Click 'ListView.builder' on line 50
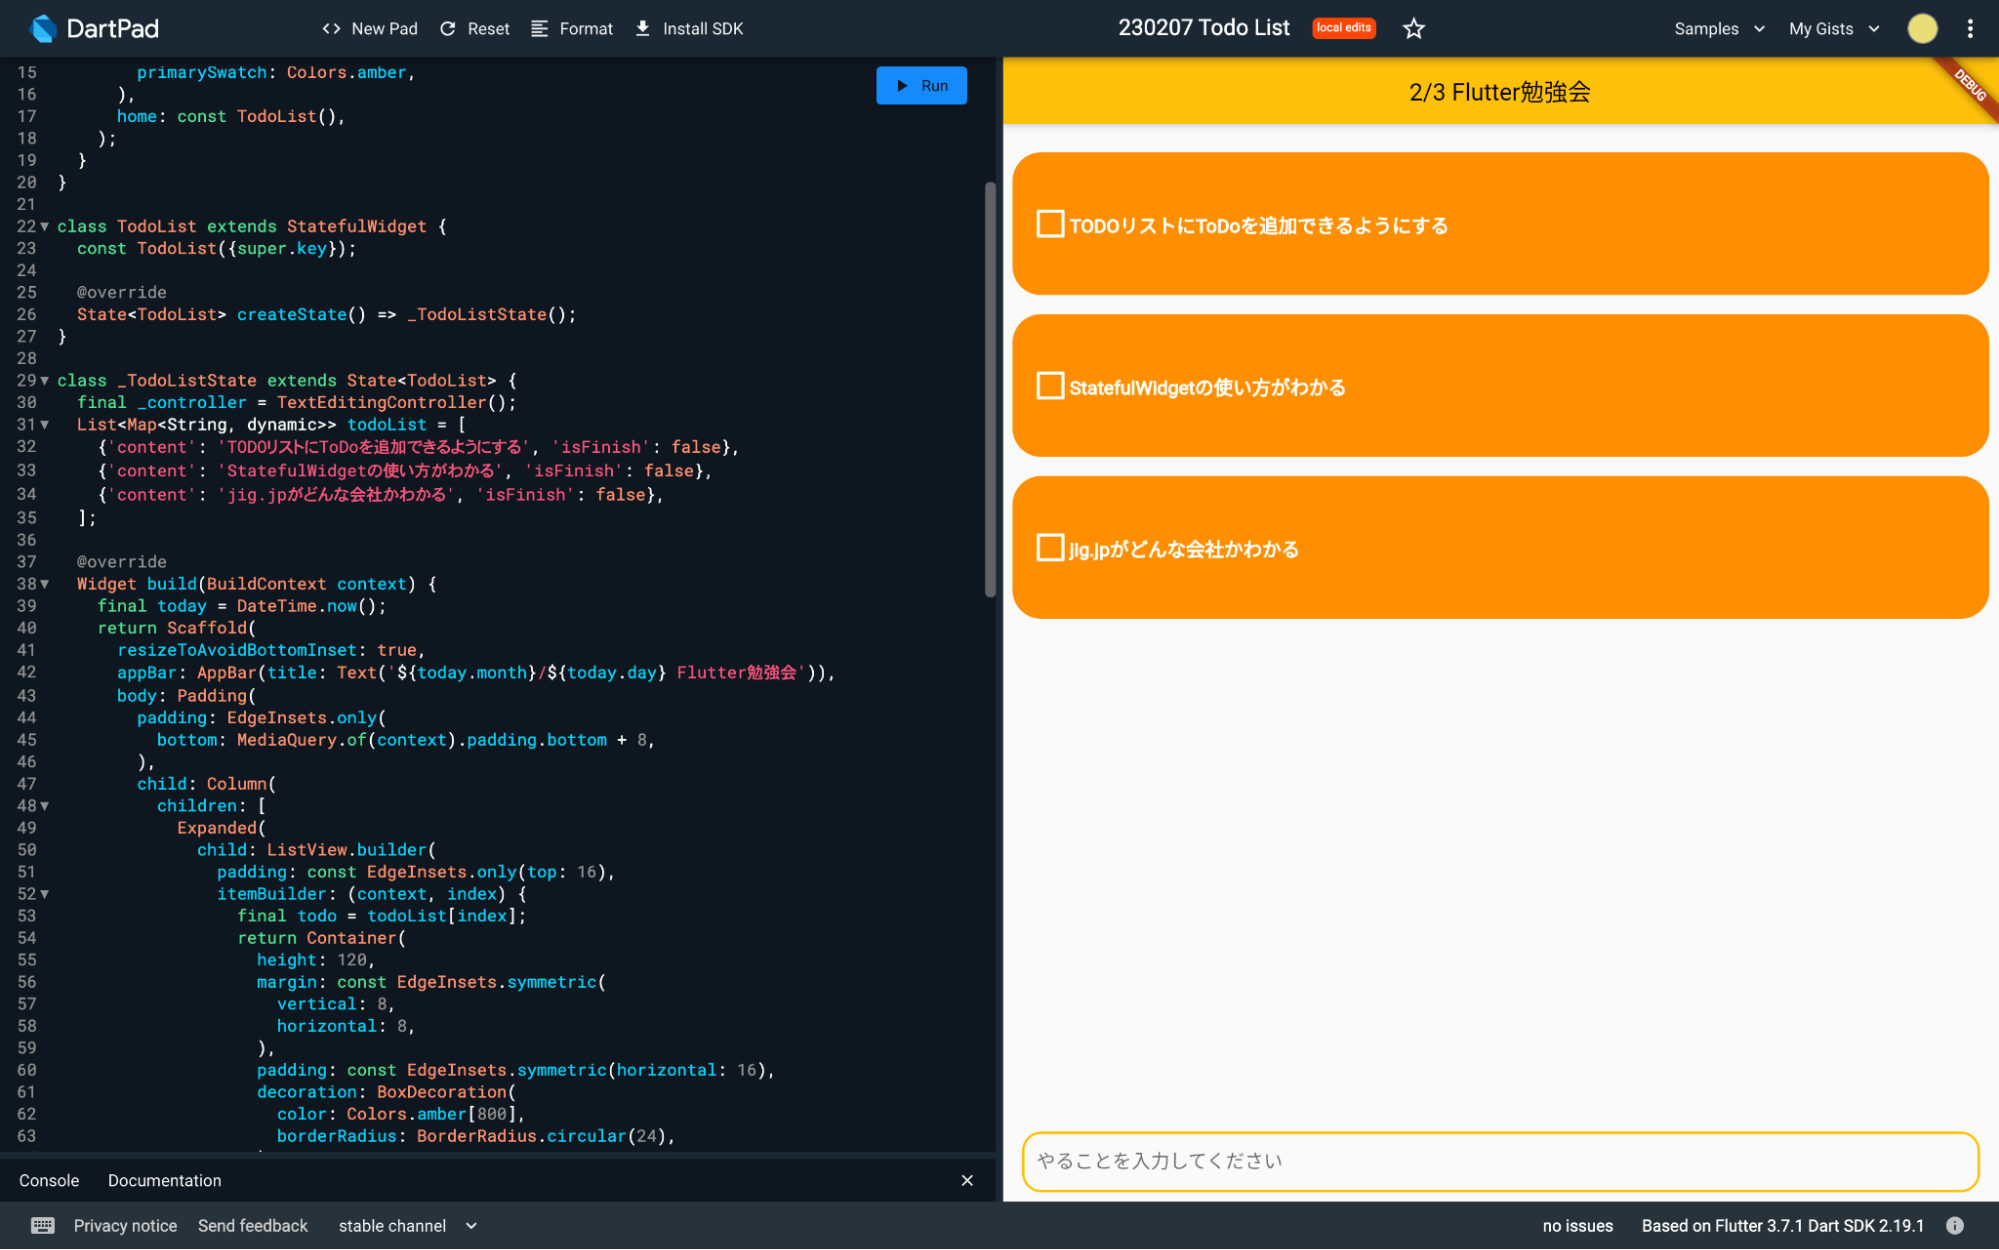 pos(346,850)
